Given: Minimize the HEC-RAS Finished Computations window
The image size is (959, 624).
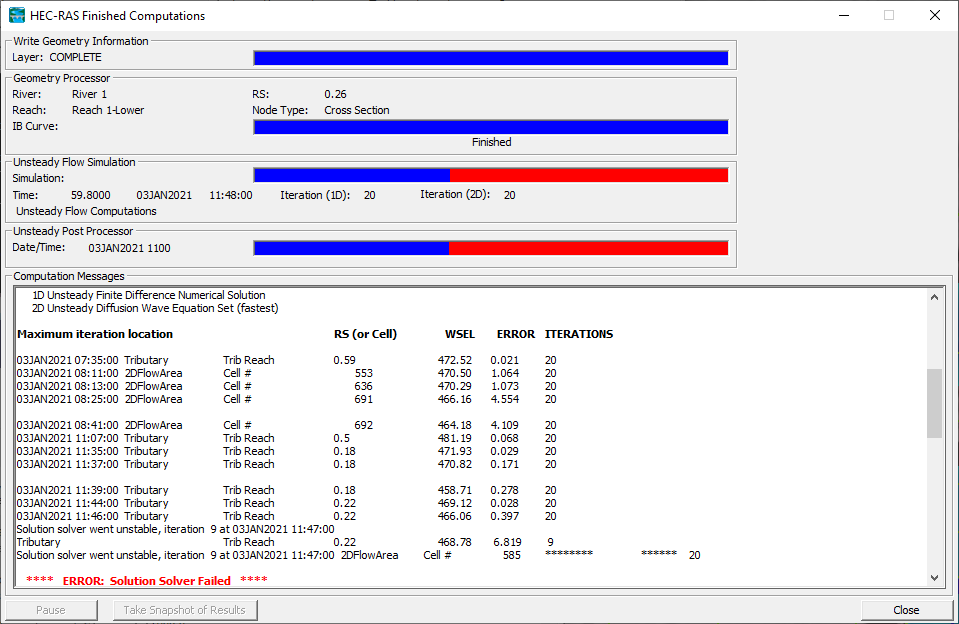Looking at the screenshot, I should point(844,15).
